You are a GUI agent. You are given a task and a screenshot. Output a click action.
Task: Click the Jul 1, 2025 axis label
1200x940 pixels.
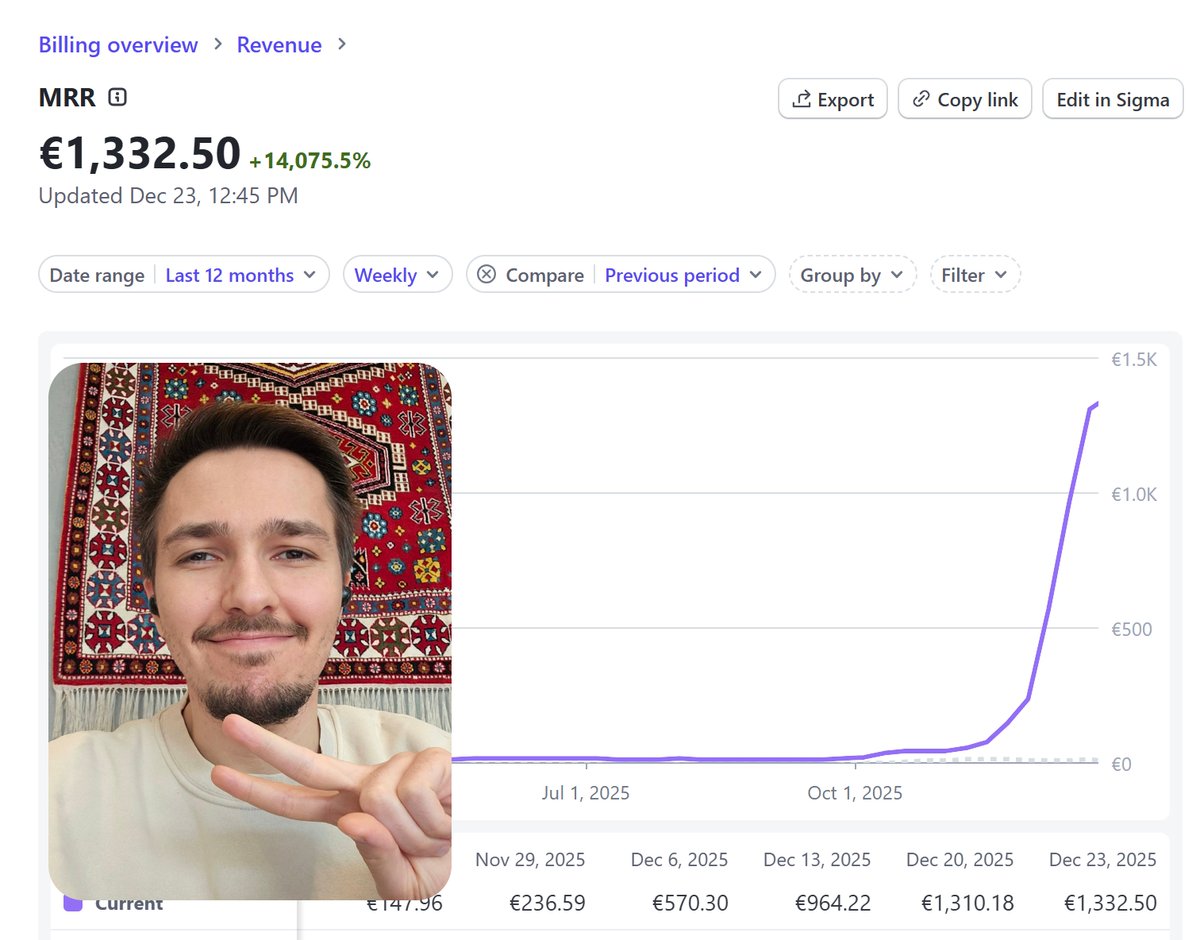pyautogui.click(x=586, y=793)
